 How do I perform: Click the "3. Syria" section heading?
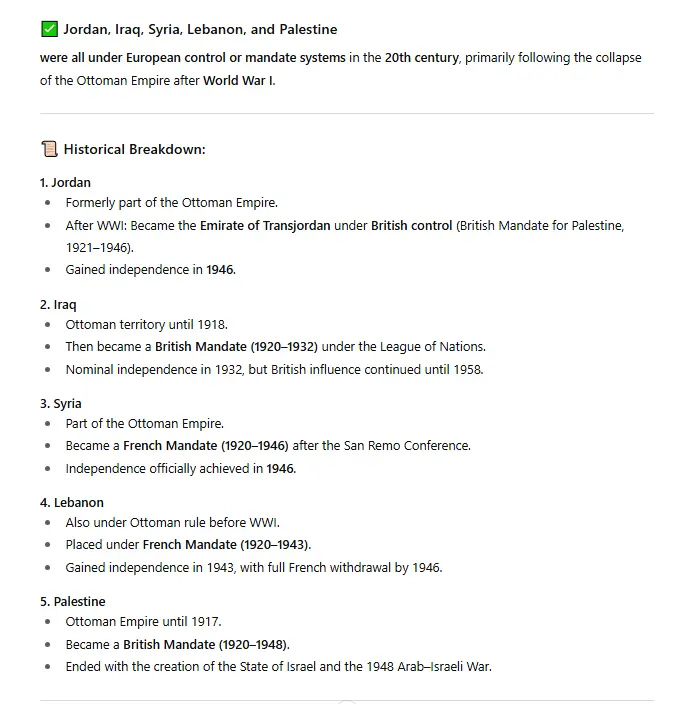click(61, 403)
